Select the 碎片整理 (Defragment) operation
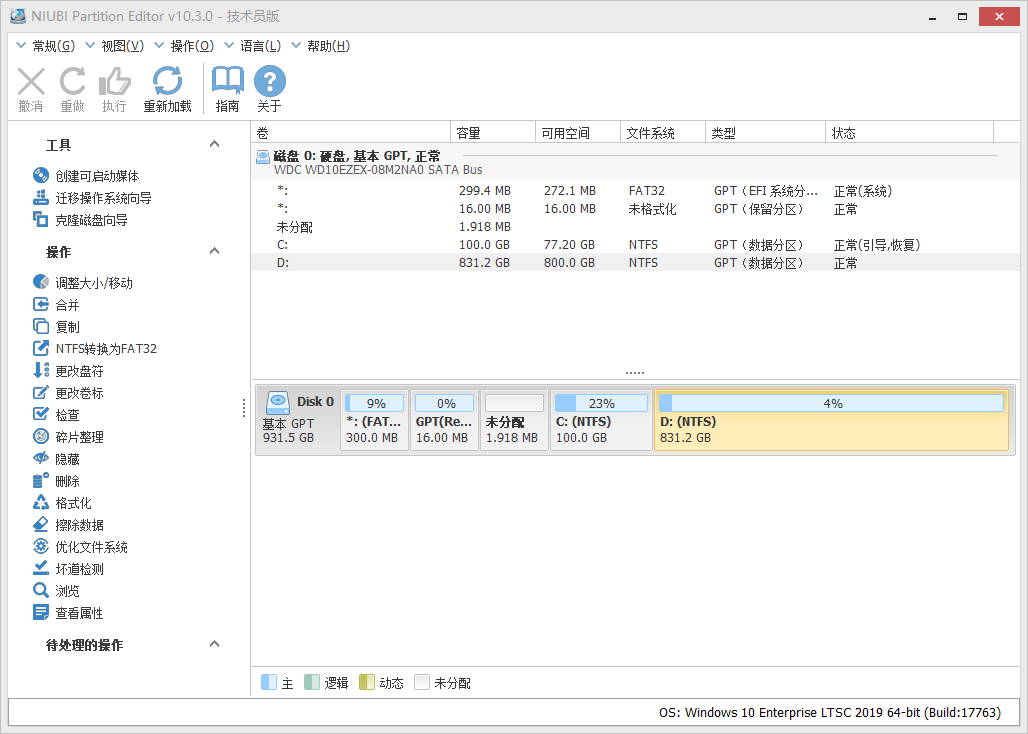 [x=67, y=436]
